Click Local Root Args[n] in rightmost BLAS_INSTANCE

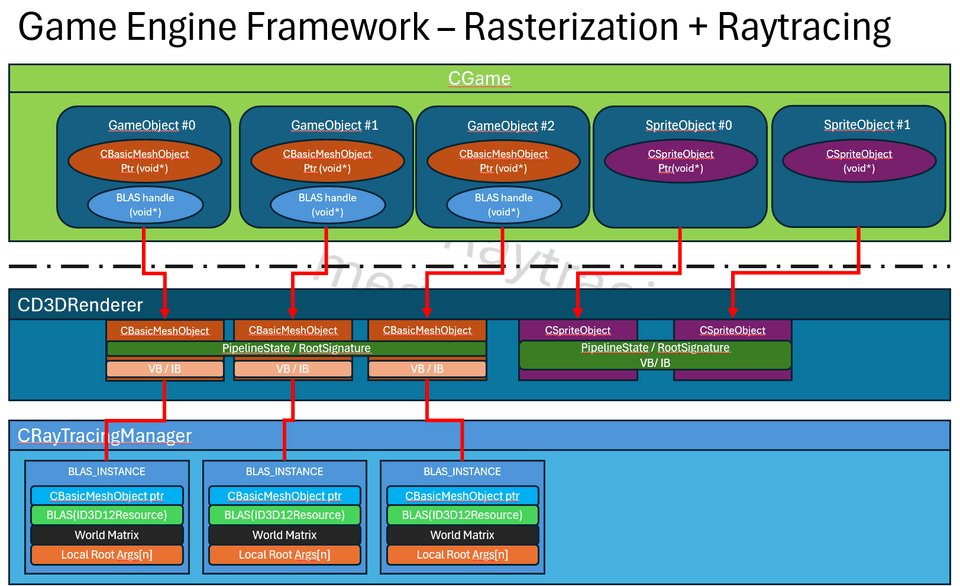(462, 555)
